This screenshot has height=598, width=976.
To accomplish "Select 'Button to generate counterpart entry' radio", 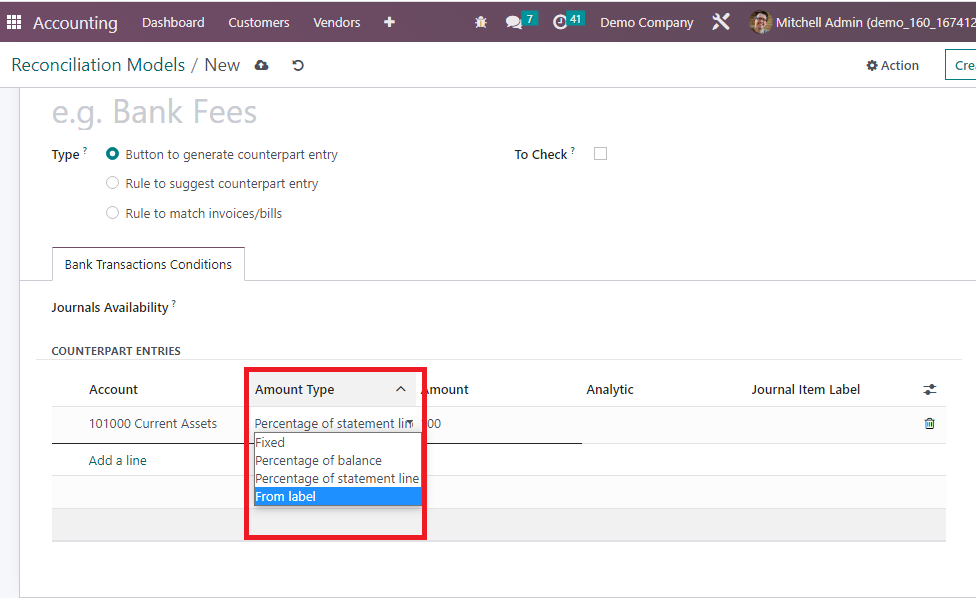I will coord(113,154).
